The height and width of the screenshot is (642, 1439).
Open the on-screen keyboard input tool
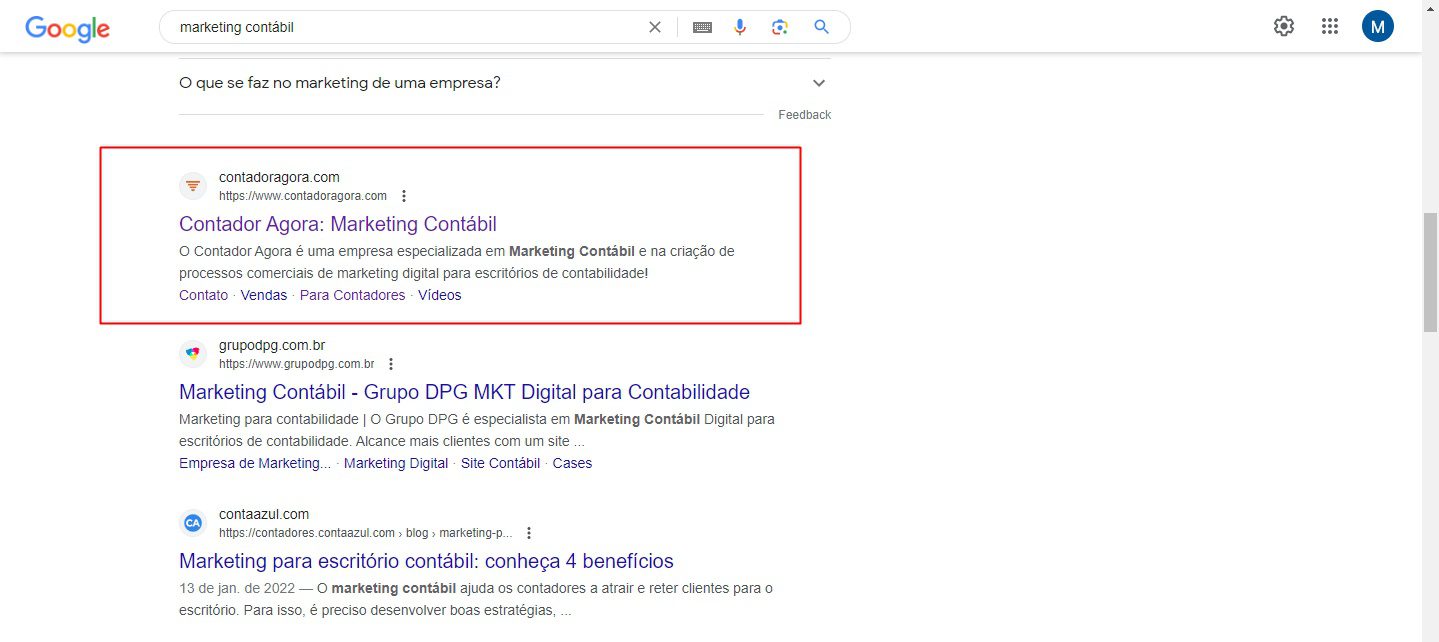[x=702, y=27]
